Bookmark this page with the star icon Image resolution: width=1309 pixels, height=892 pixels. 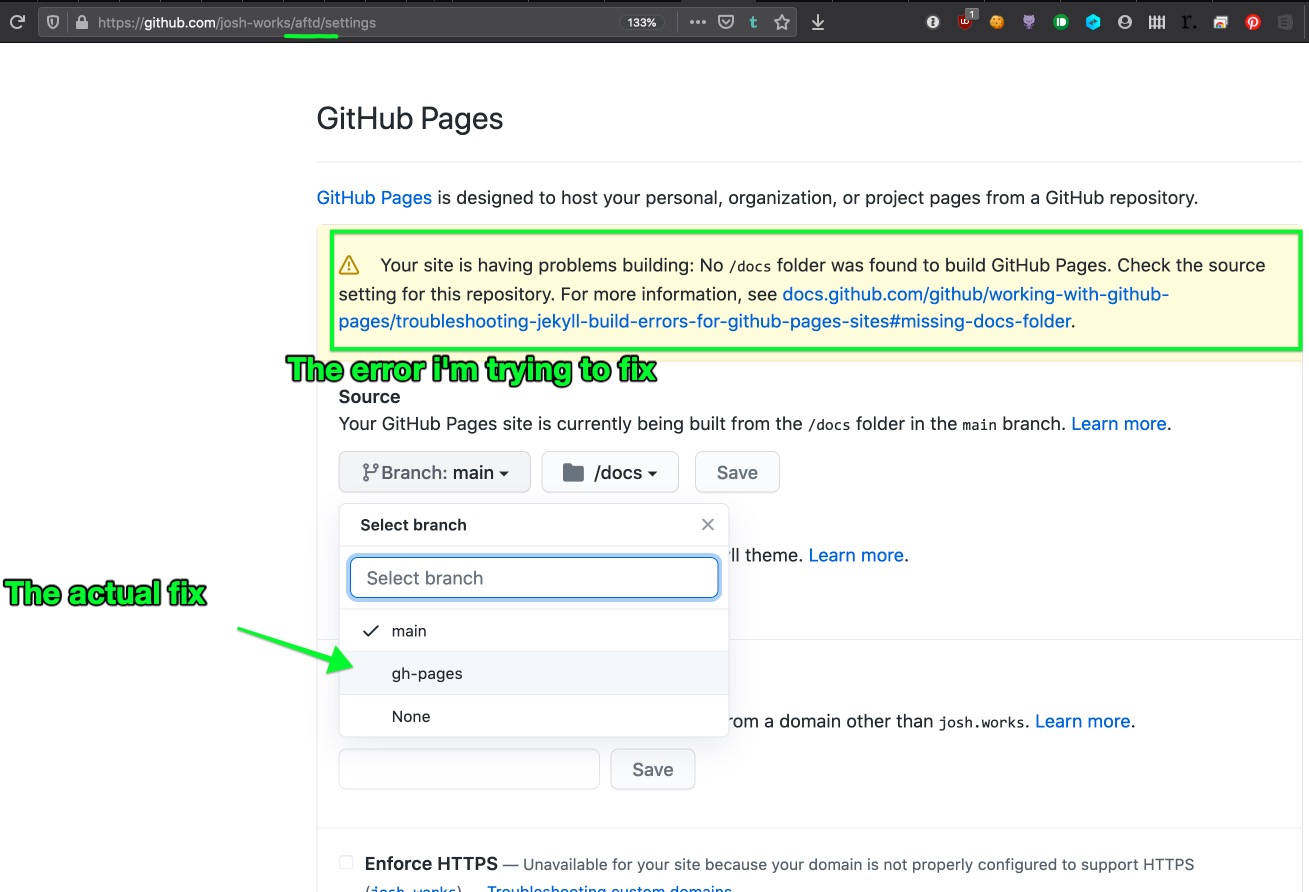point(782,22)
